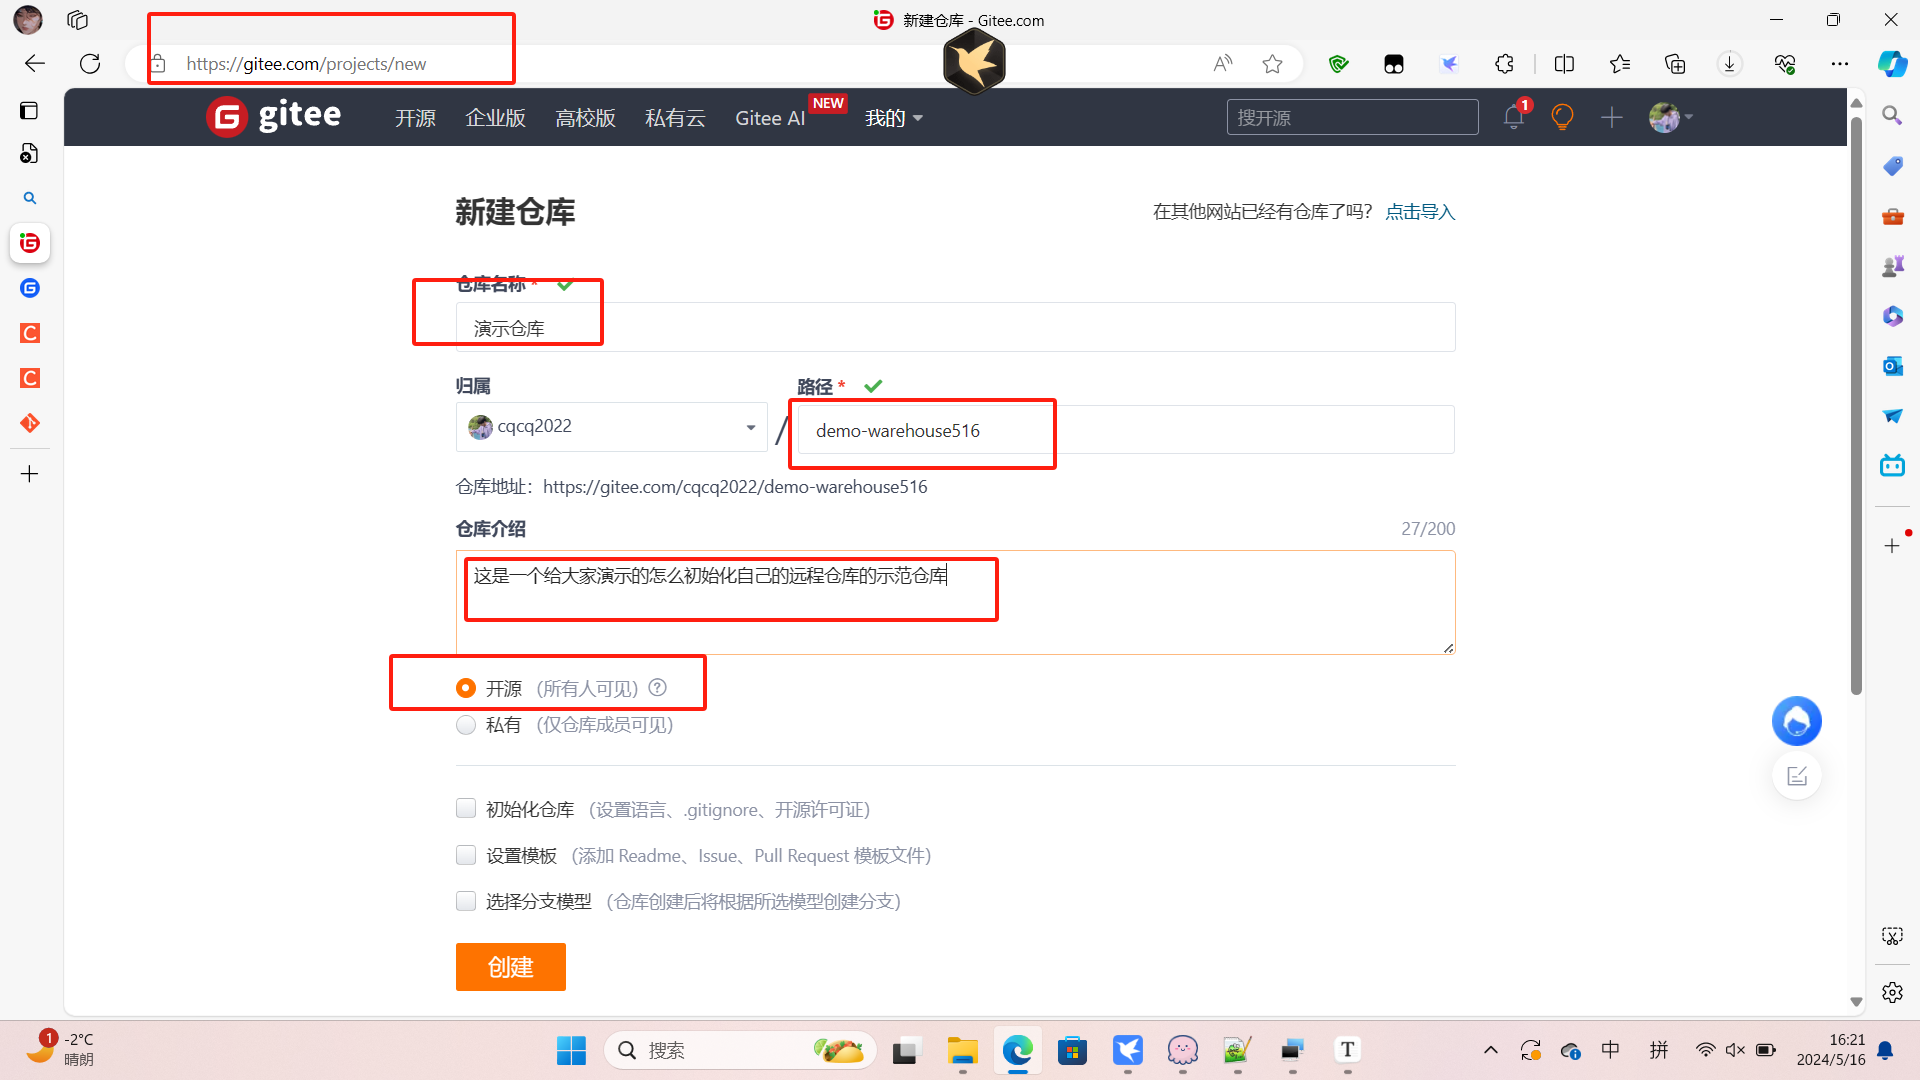Enable the 初始化仓库 checkbox
Screen dimensions: 1920x1080
point(466,809)
